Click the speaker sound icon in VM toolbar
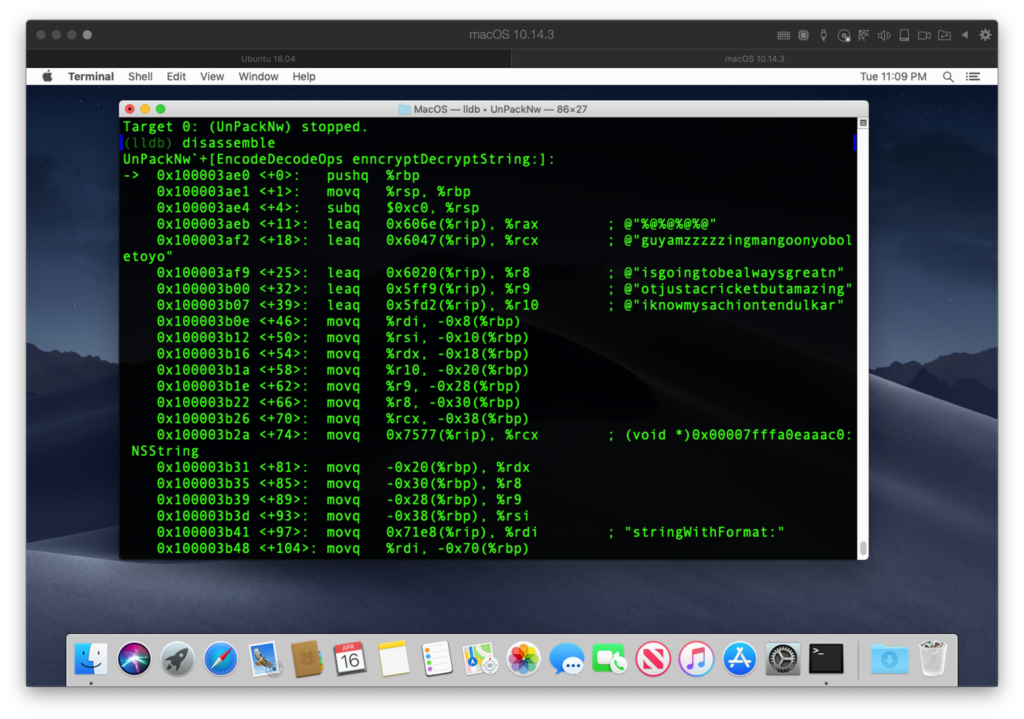 (x=884, y=35)
